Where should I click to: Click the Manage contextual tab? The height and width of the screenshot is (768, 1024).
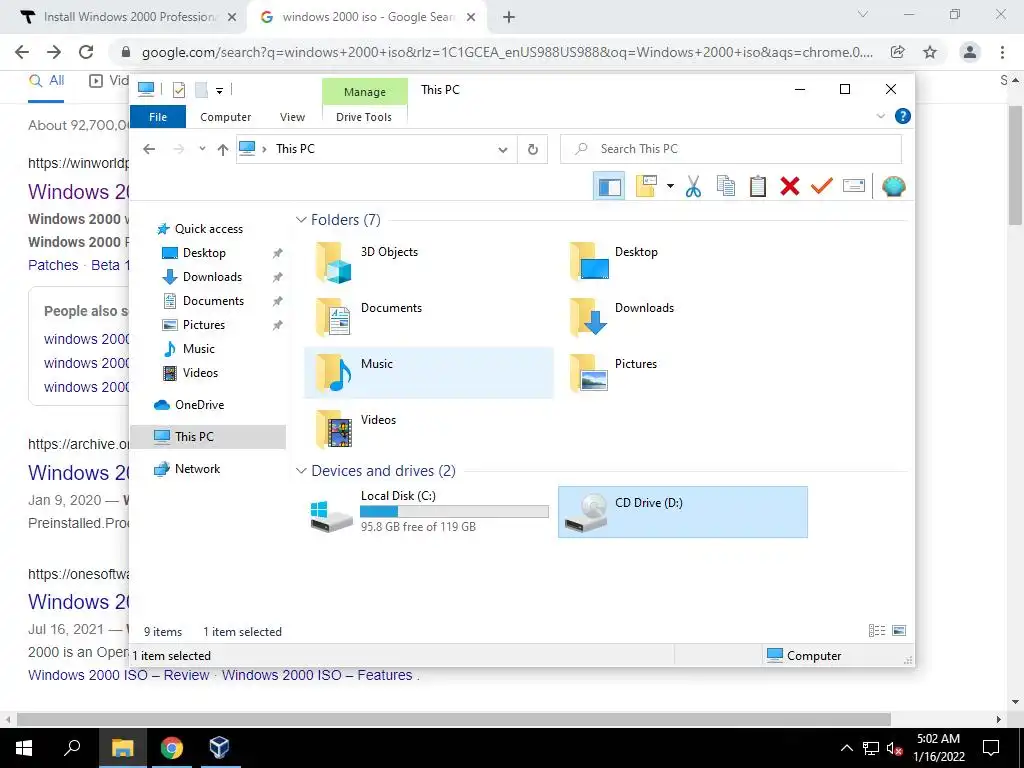pyautogui.click(x=364, y=92)
